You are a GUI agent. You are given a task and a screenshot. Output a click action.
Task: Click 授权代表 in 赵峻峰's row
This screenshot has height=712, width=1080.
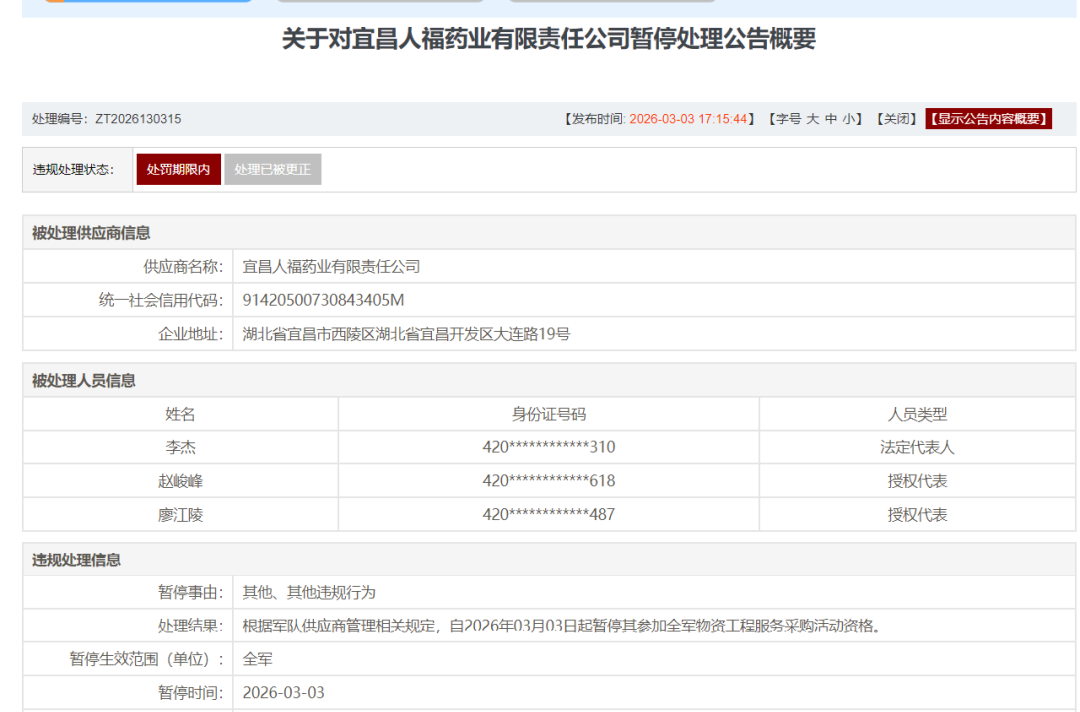[x=917, y=481]
